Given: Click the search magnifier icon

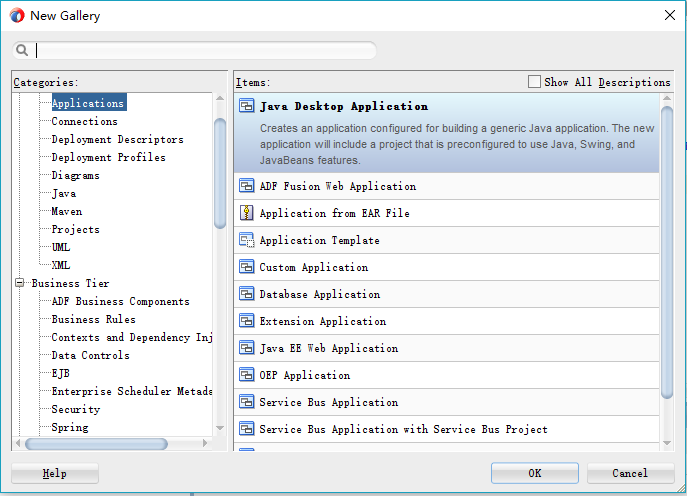Looking at the screenshot, I should click(22, 50).
